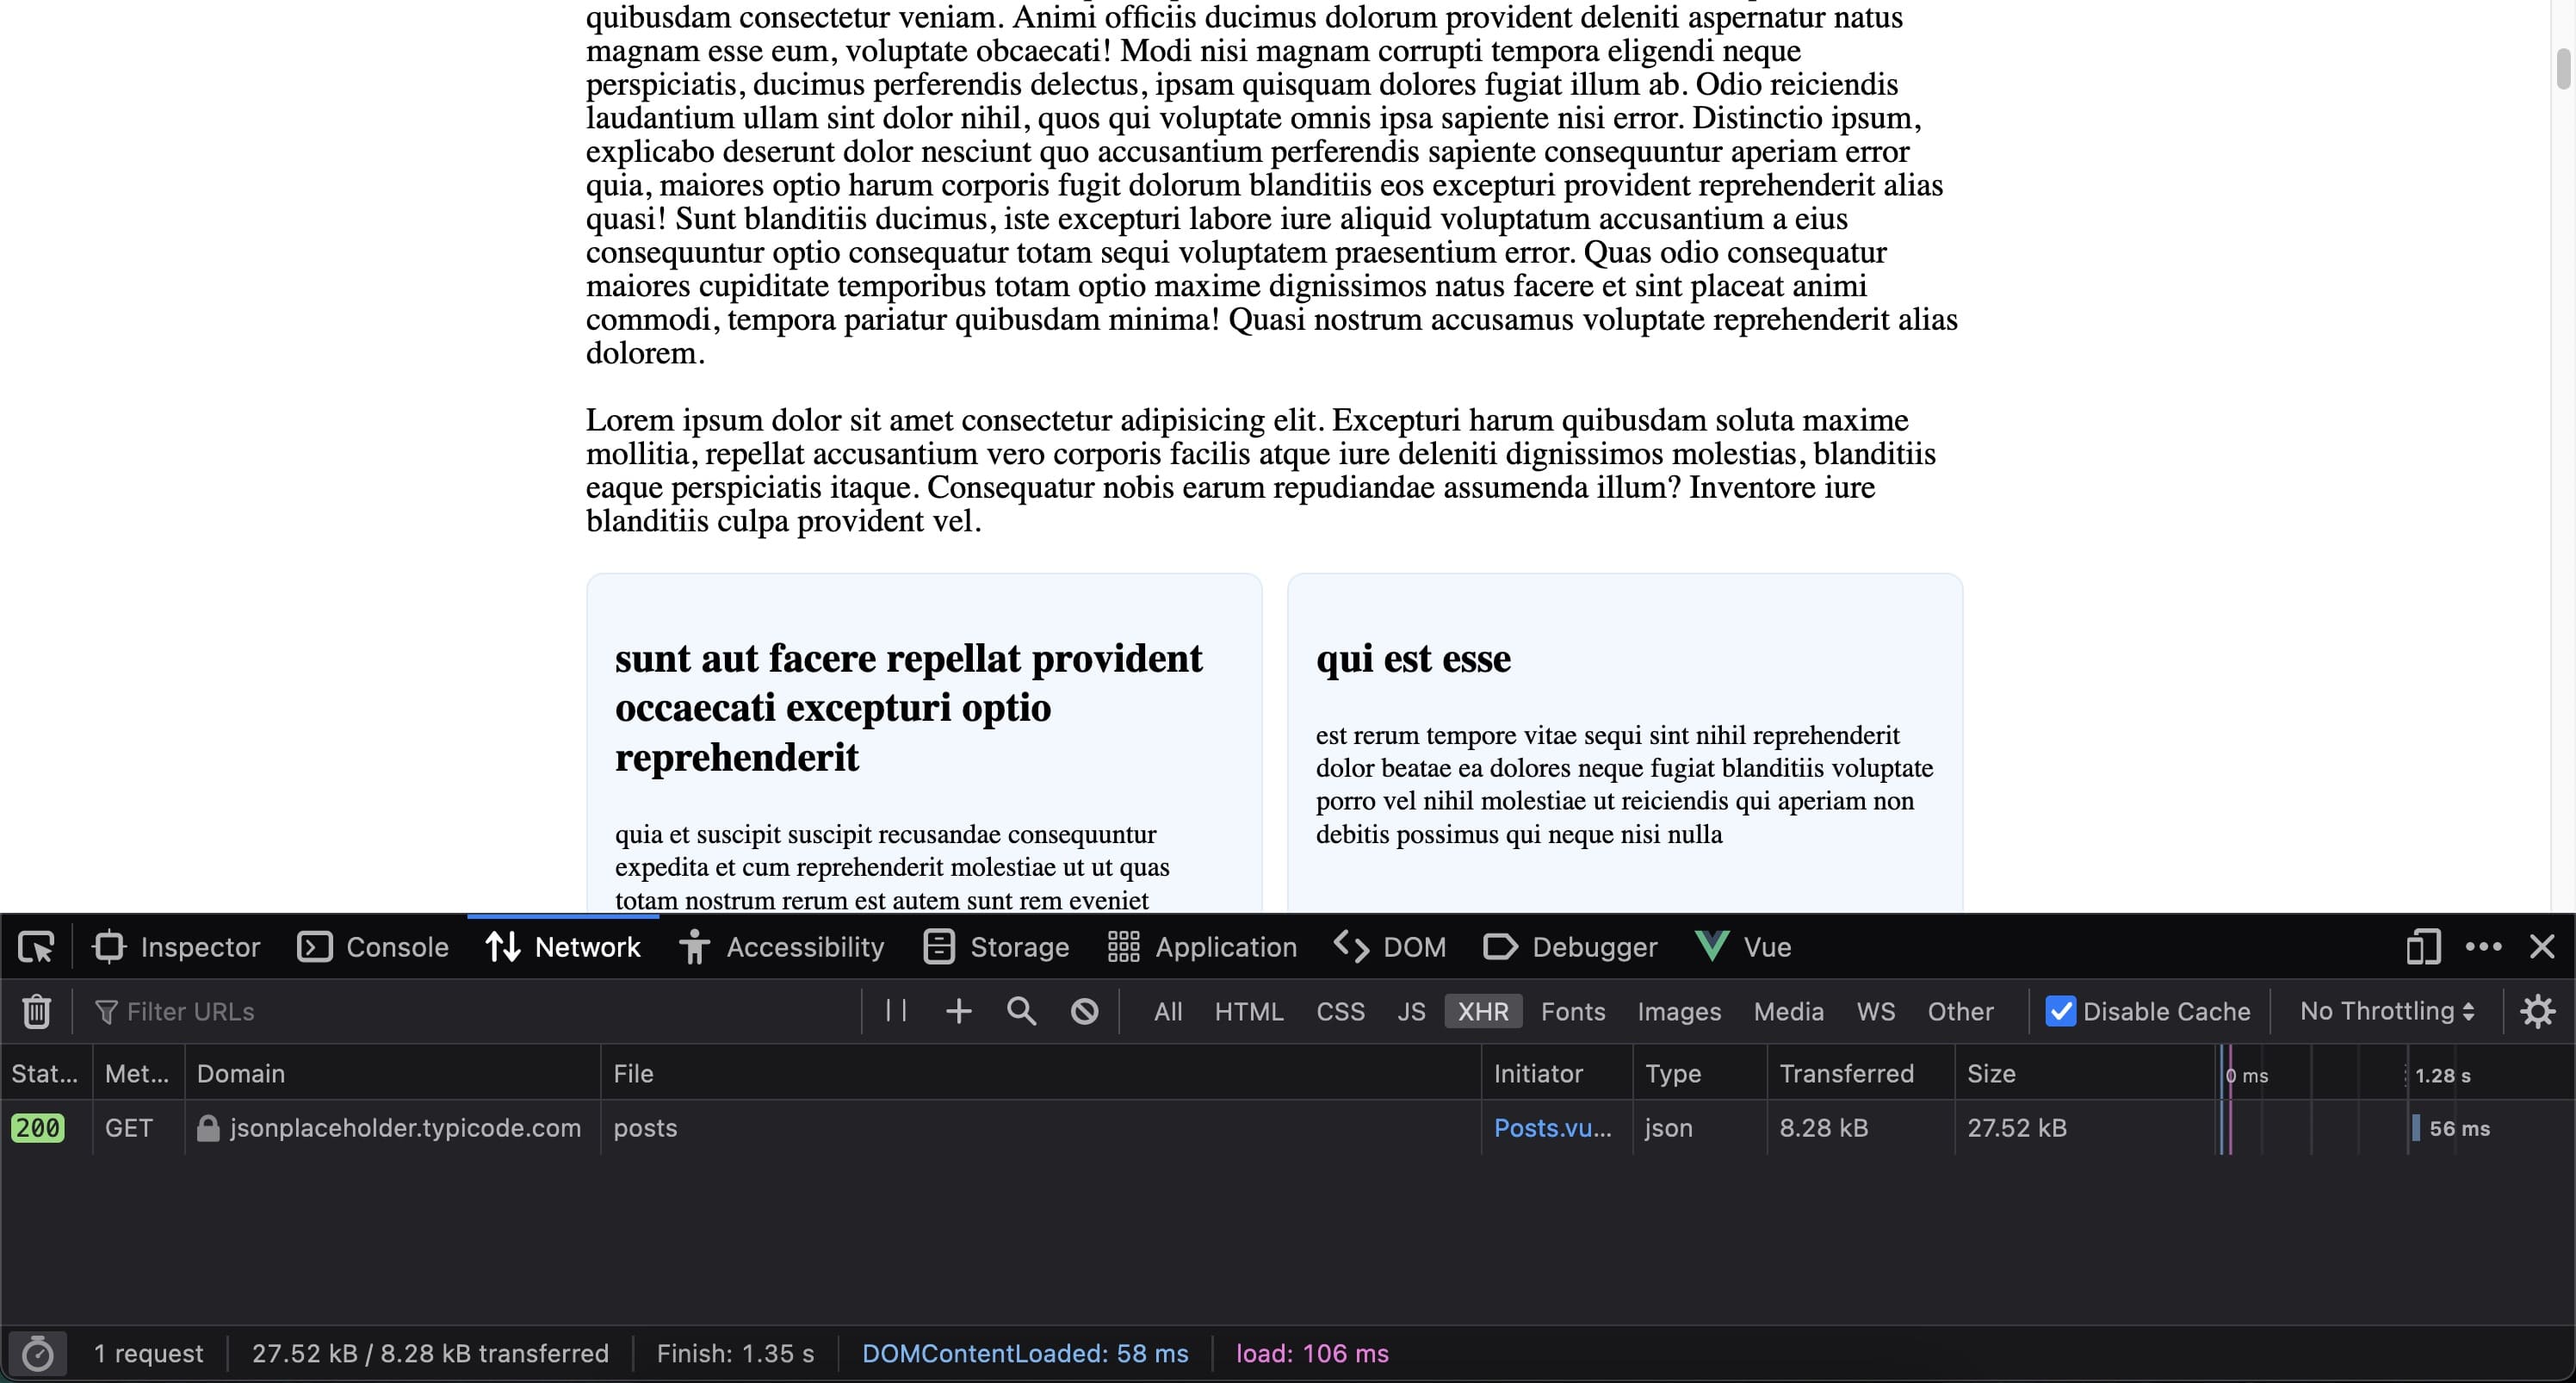Uncheck the Disable Cache checkbox

(2060, 1011)
